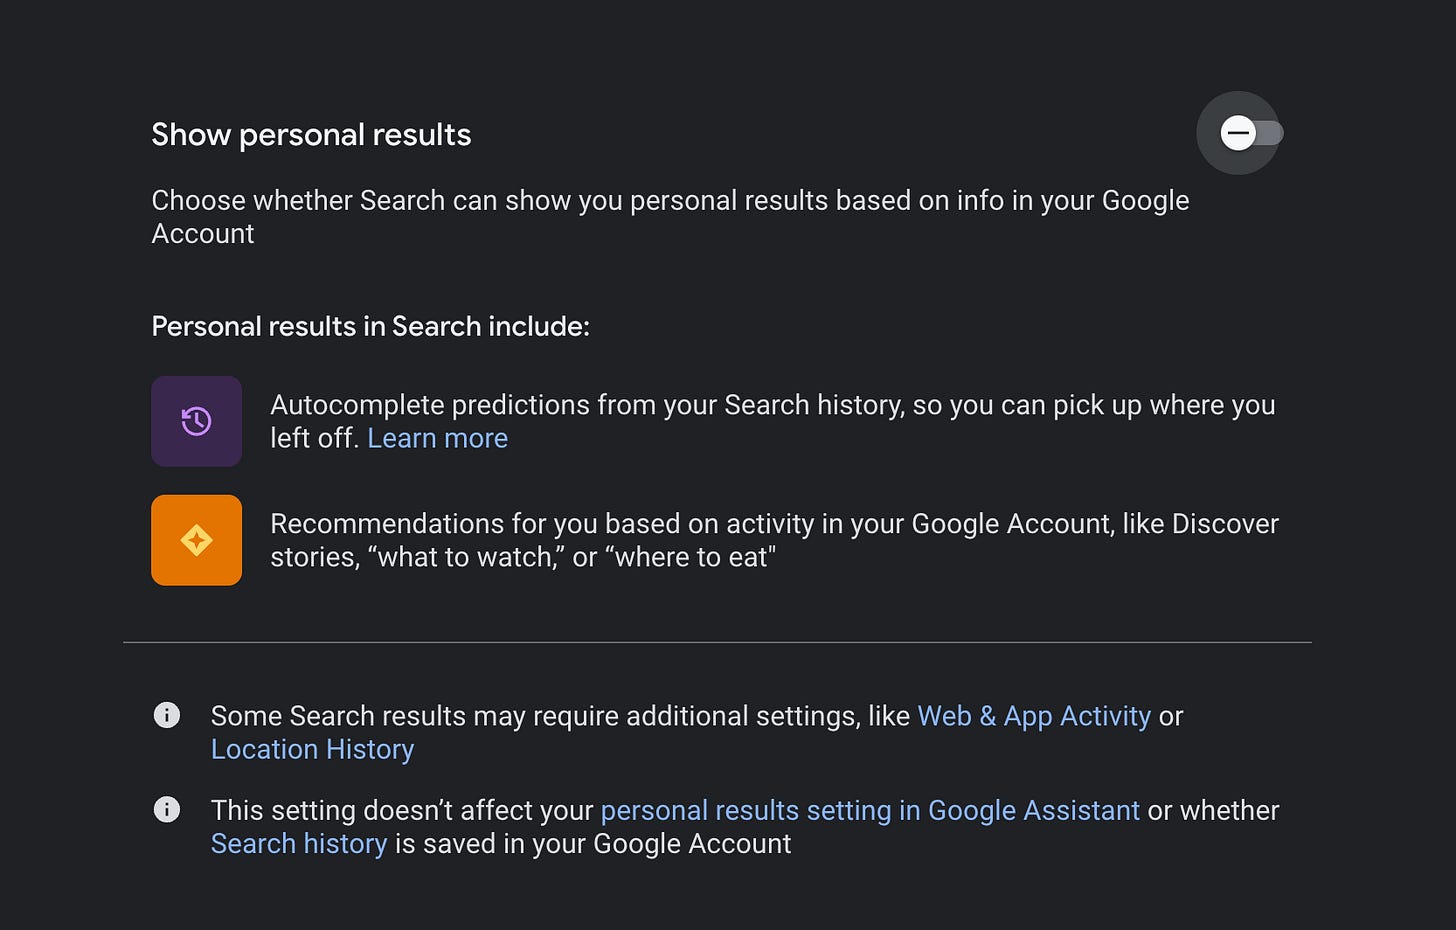Click the purple search history clock icon
The image size is (1456, 930).
coord(196,421)
